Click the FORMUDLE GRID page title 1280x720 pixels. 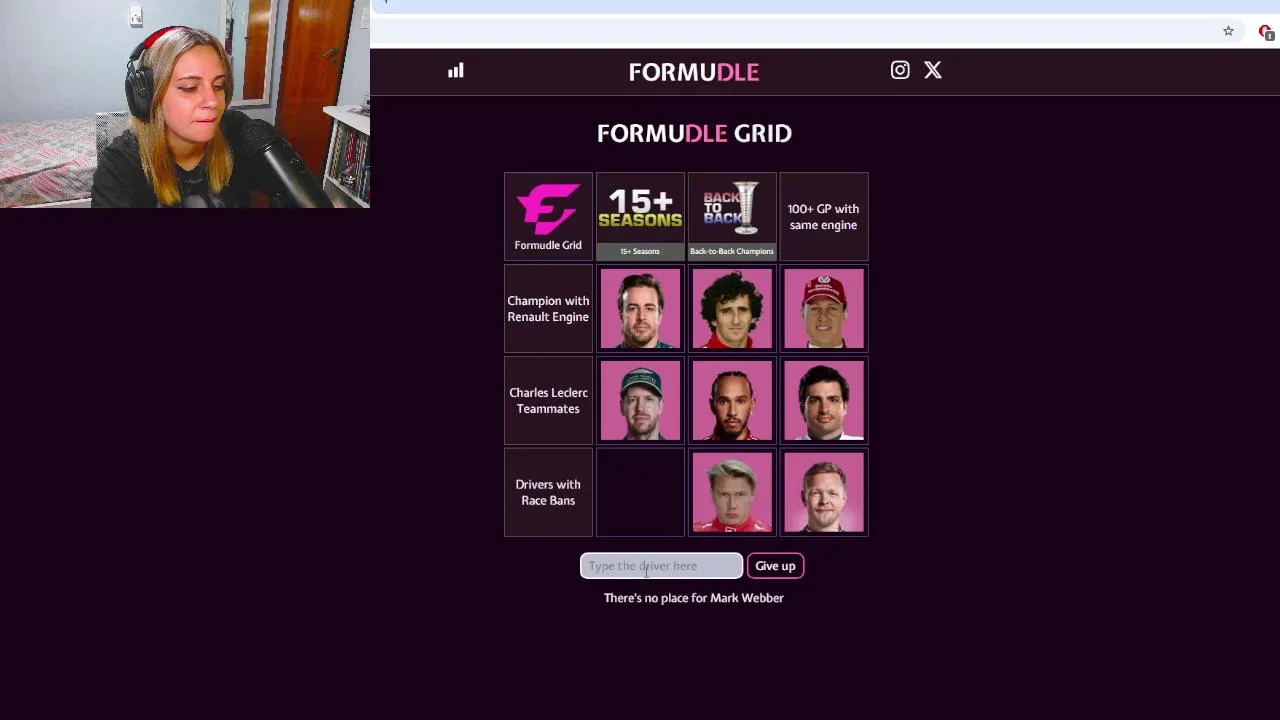tap(694, 133)
